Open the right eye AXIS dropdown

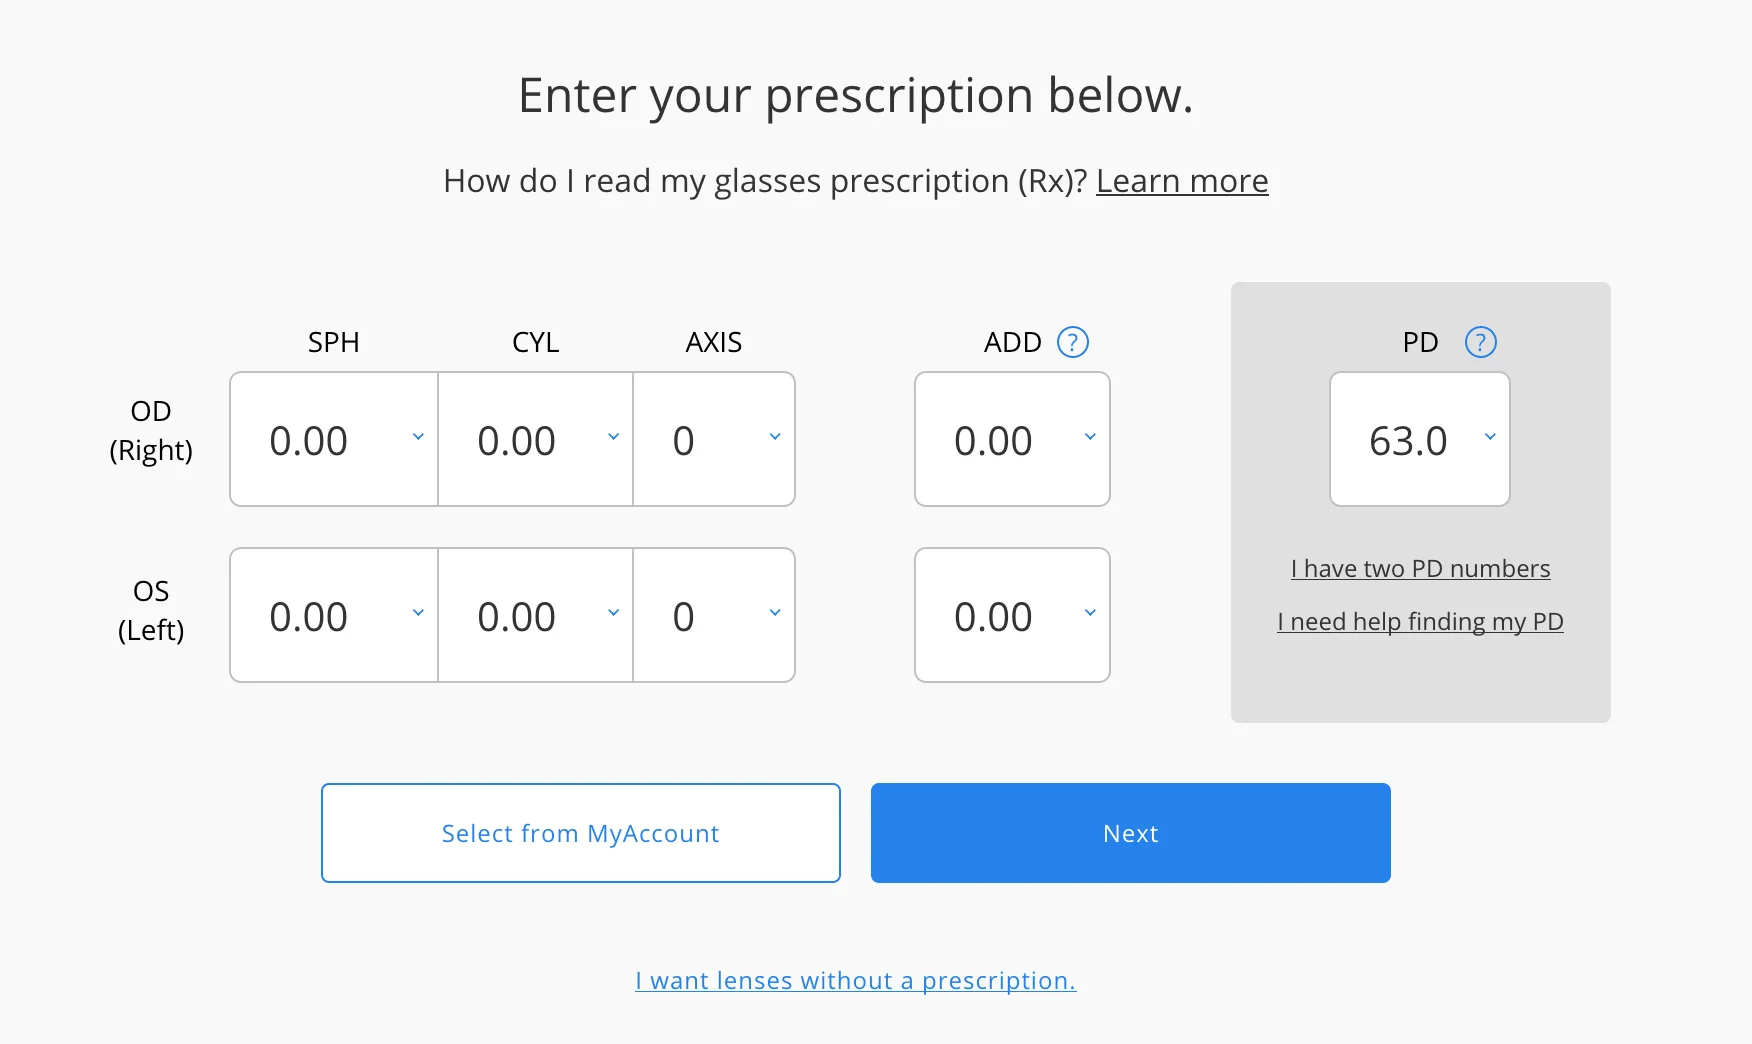(775, 438)
